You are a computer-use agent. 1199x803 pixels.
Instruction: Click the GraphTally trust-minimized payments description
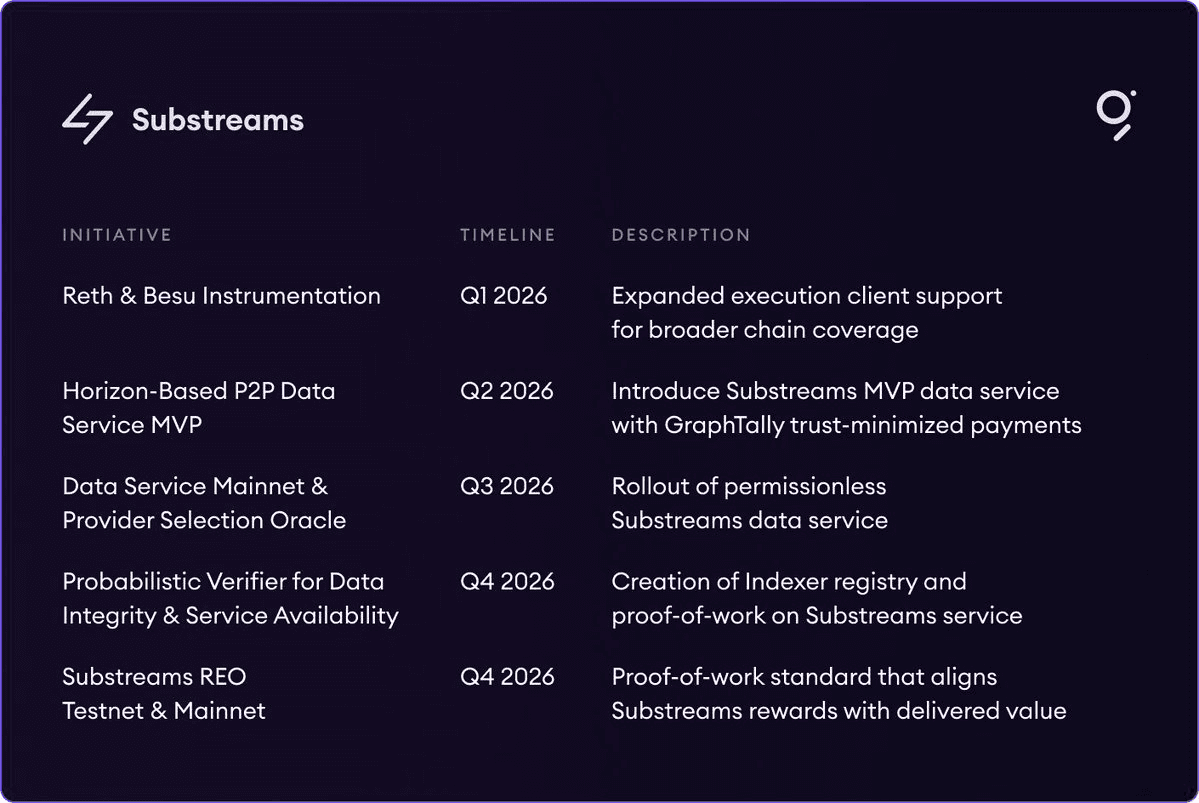pyautogui.click(x=846, y=408)
